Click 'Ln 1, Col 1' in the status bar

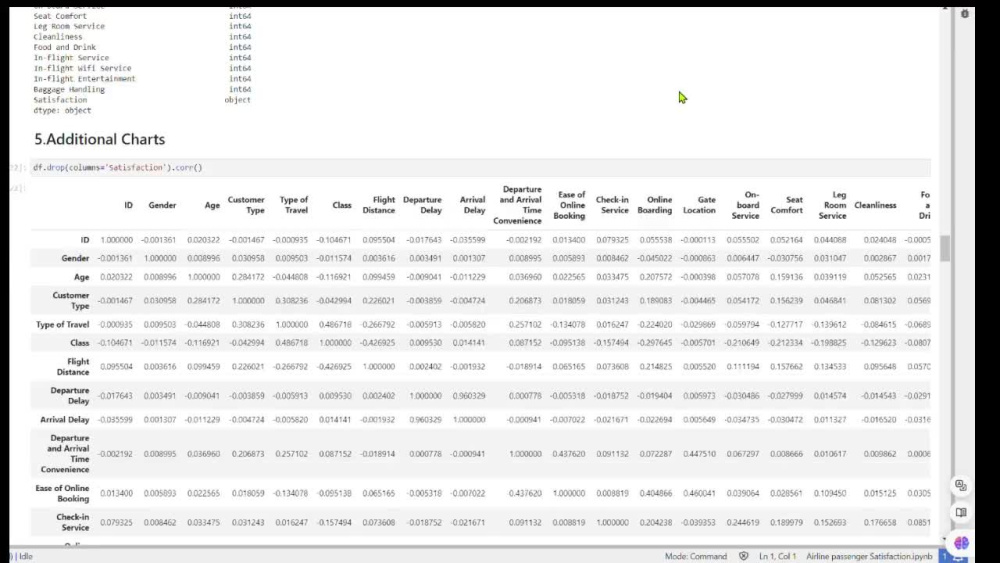coord(777,556)
